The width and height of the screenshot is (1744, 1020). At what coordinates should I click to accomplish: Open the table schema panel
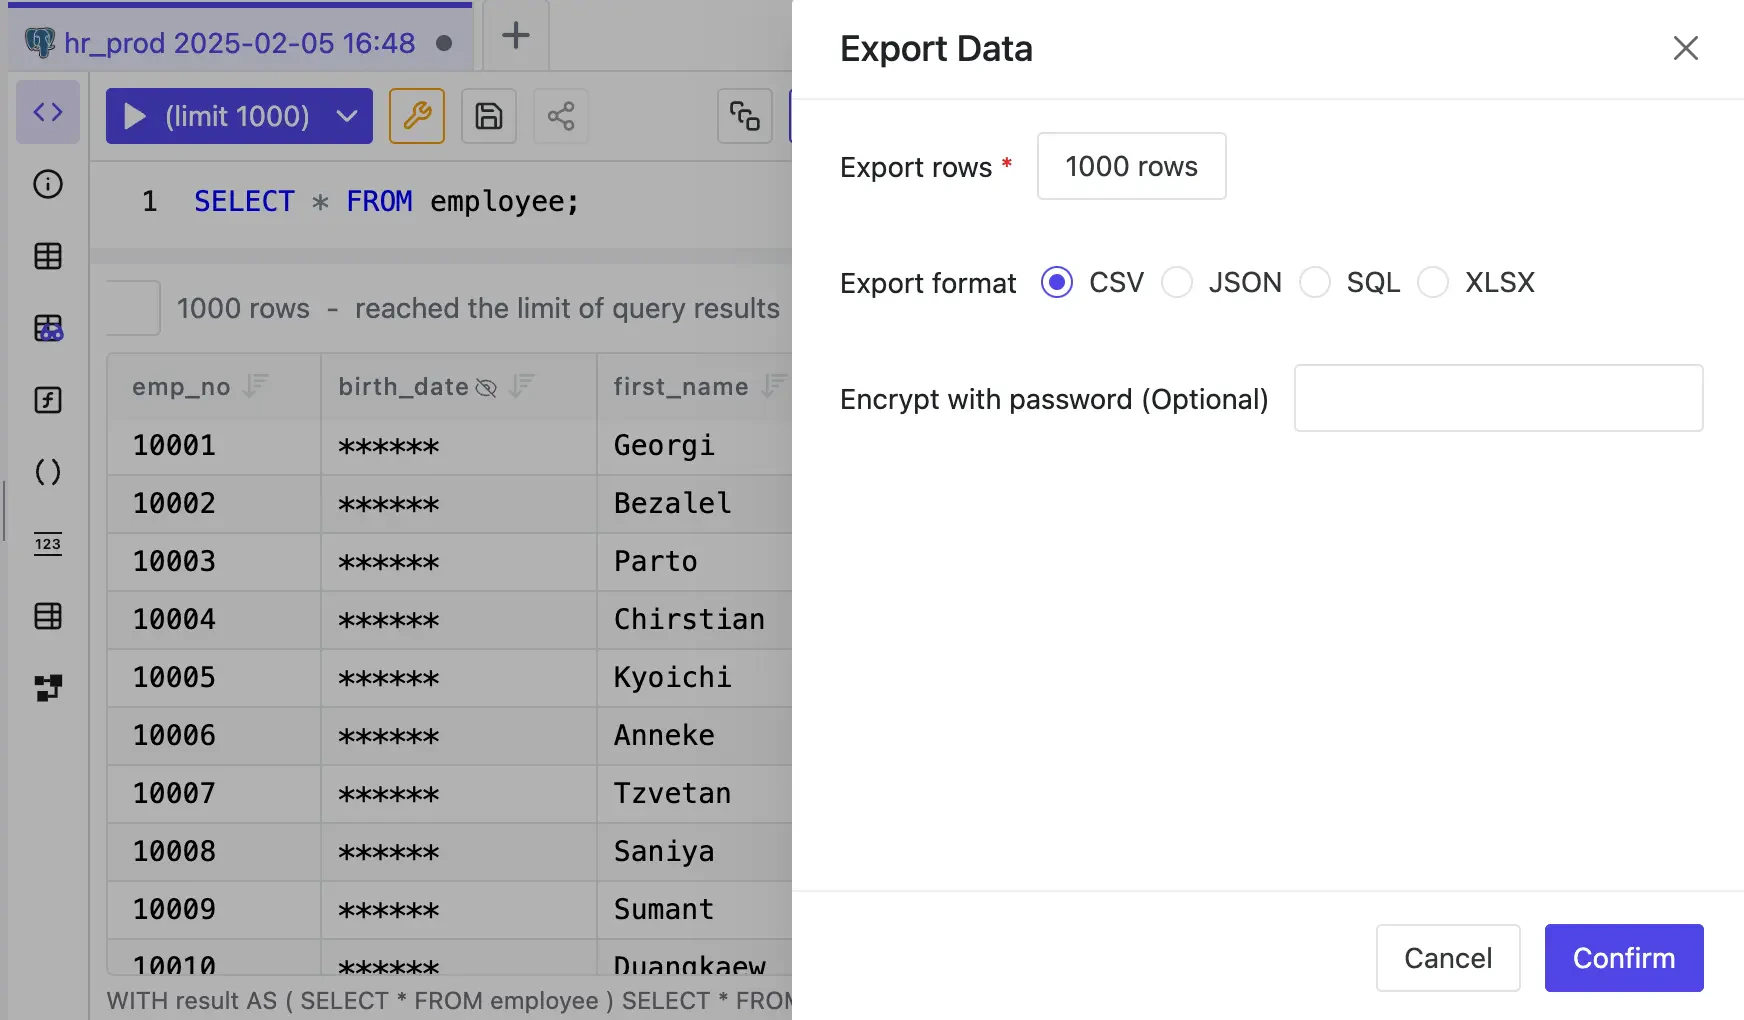coord(48,256)
